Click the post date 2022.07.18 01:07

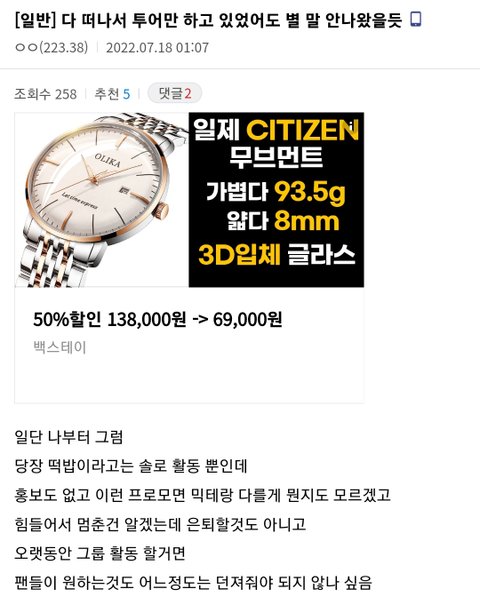click(x=157, y=48)
